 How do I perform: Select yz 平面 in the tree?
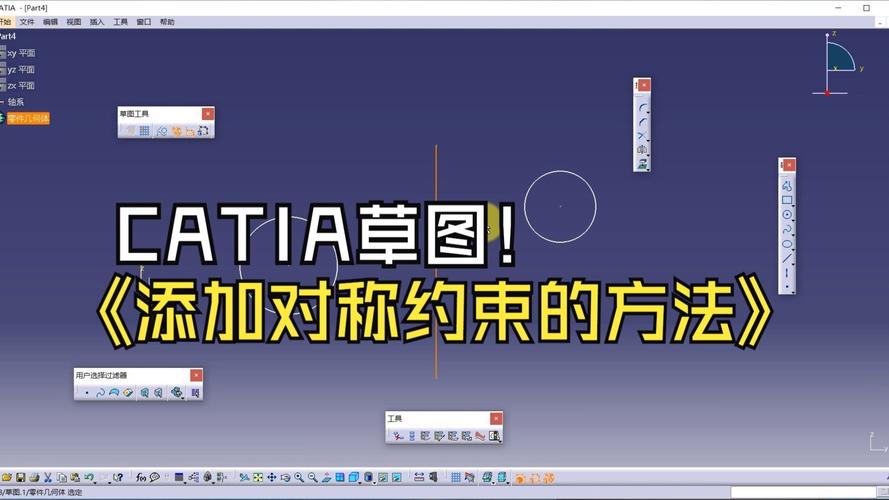[21, 69]
